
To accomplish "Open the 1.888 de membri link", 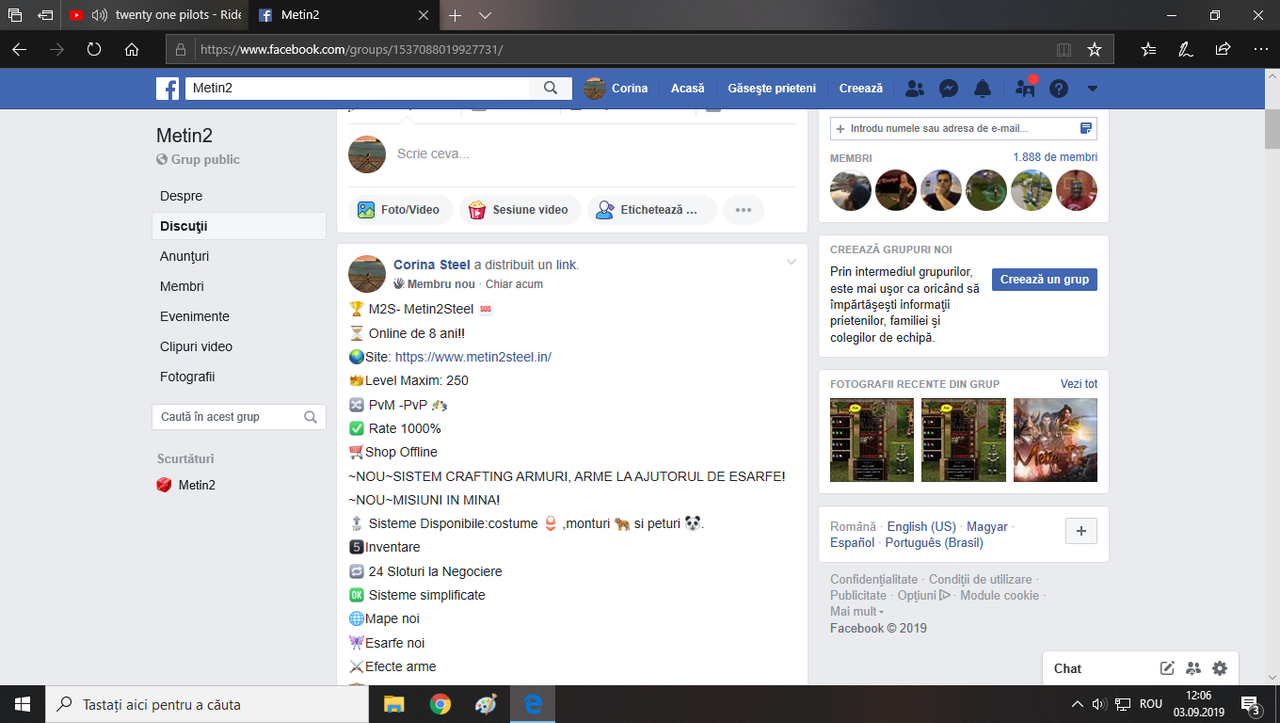I will [x=1055, y=157].
